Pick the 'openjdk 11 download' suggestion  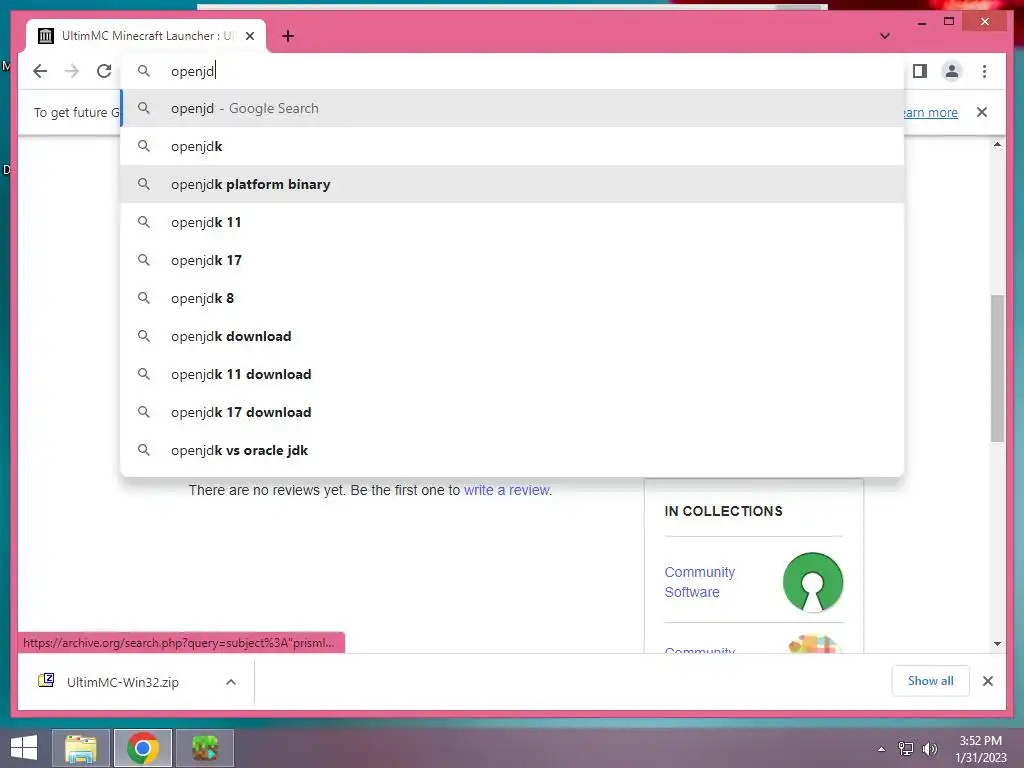[513, 374]
